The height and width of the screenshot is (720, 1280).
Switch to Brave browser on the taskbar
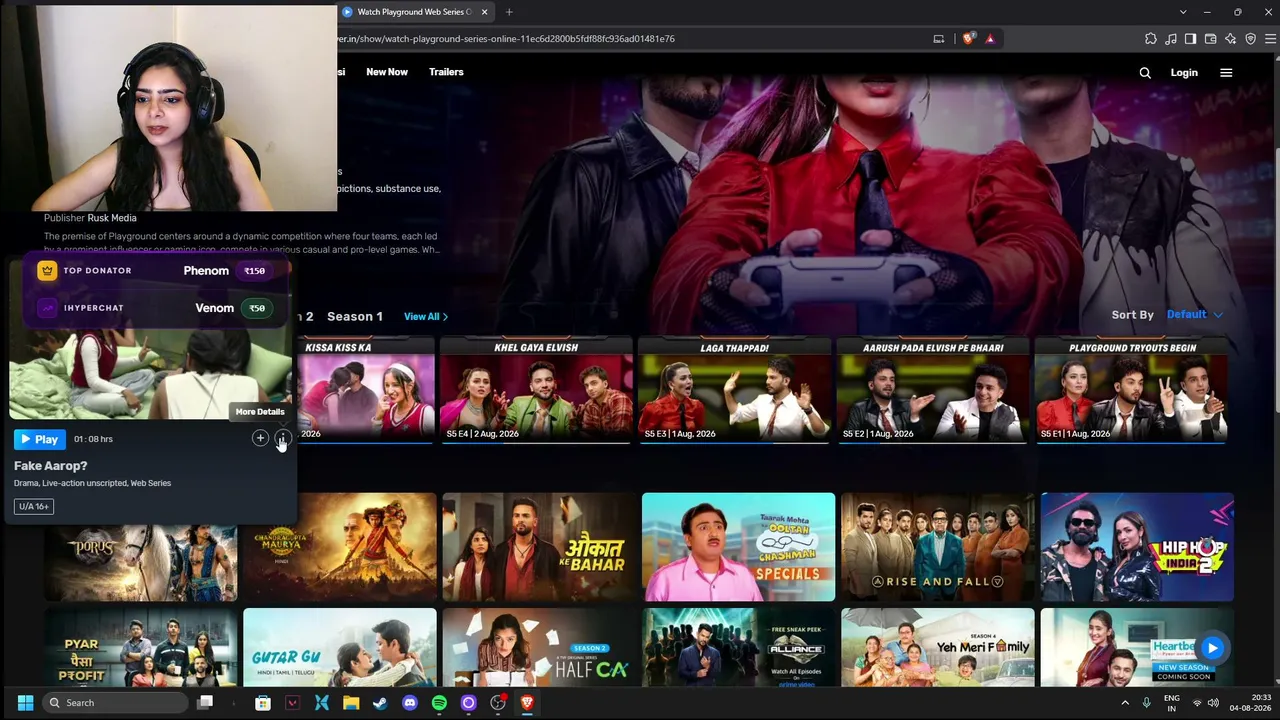point(527,703)
